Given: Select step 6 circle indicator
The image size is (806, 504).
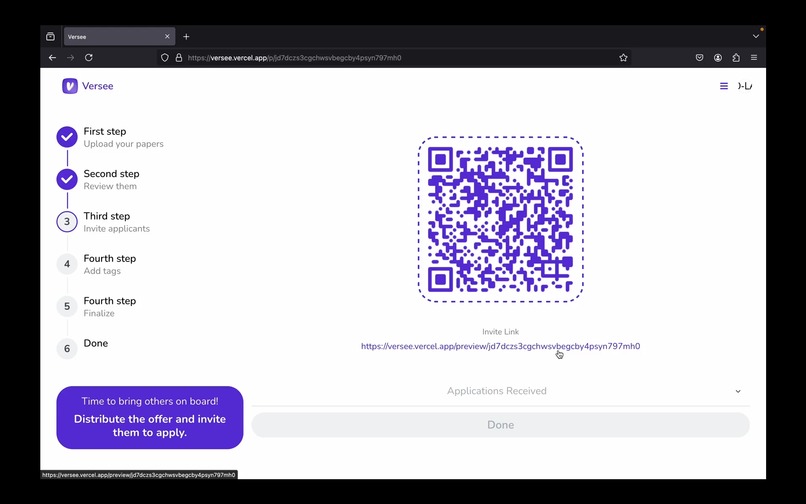Looking at the screenshot, I should (x=67, y=348).
